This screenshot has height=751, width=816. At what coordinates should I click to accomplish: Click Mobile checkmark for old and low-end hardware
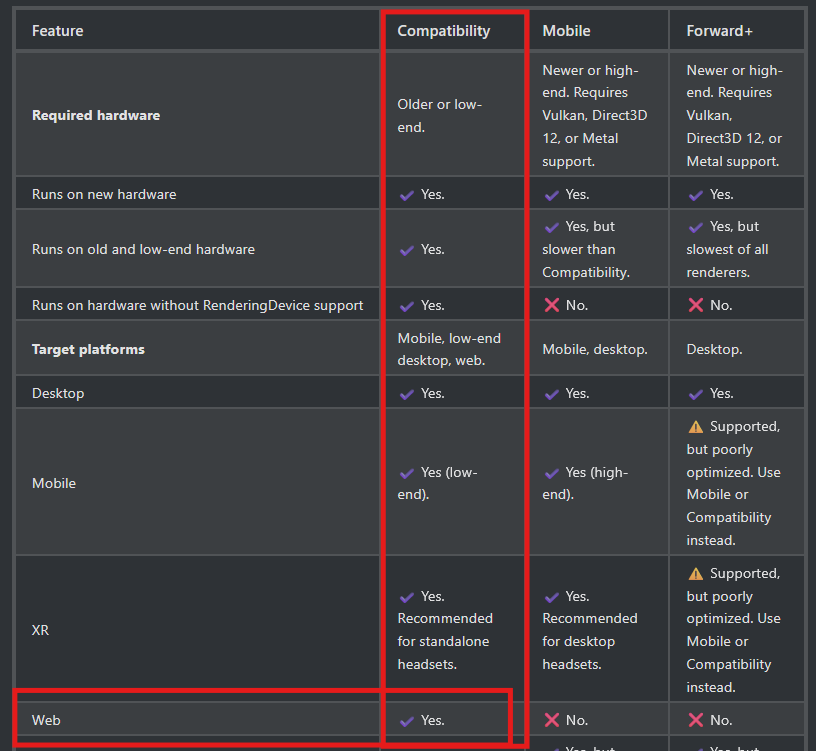pos(551,227)
